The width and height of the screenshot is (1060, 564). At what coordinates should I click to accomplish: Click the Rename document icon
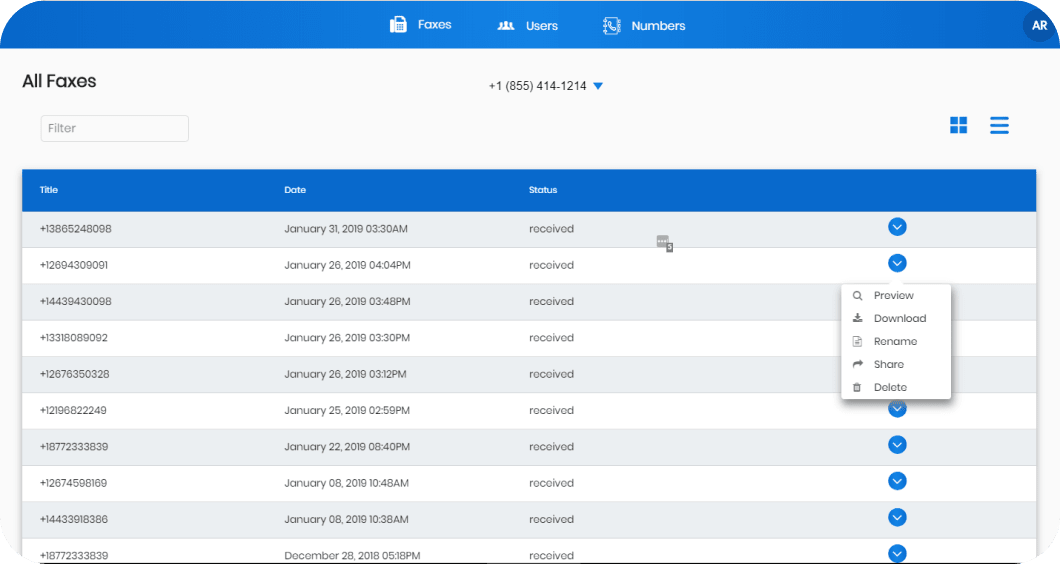point(857,342)
